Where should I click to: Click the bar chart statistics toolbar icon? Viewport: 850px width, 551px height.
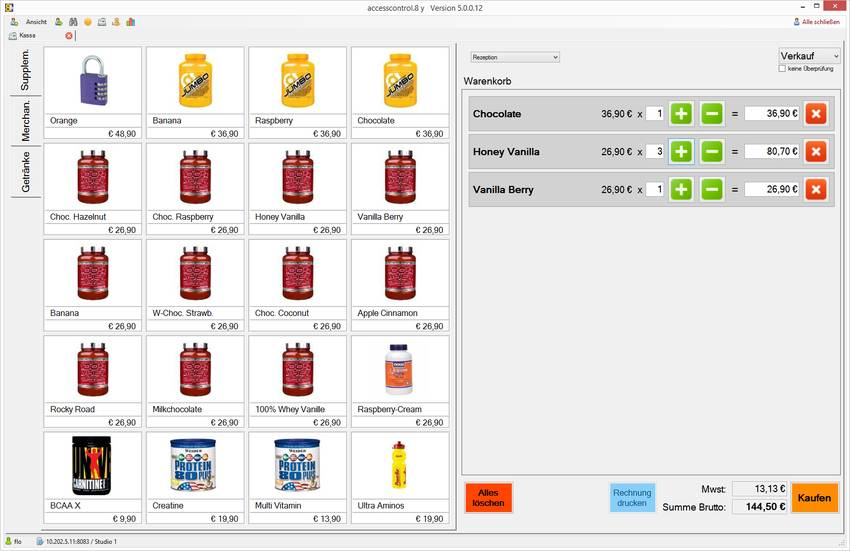(x=131, y=22)
